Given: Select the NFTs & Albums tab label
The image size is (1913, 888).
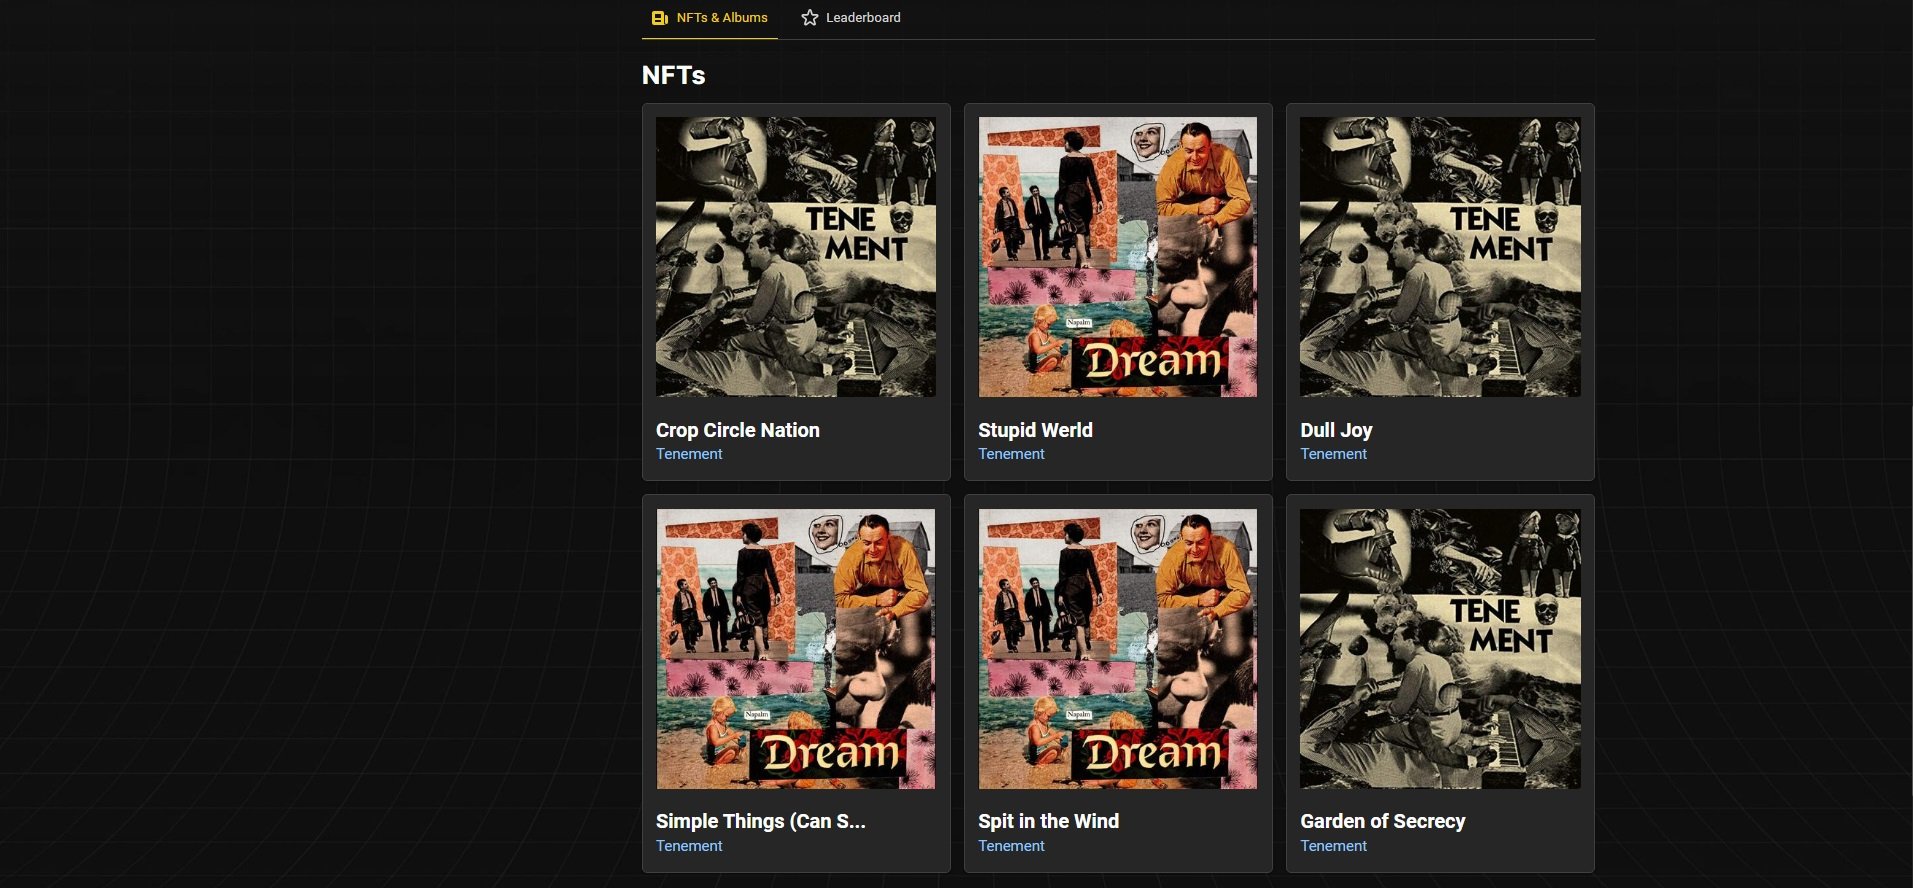Looking at the screenshot, I should coord(722,18).
